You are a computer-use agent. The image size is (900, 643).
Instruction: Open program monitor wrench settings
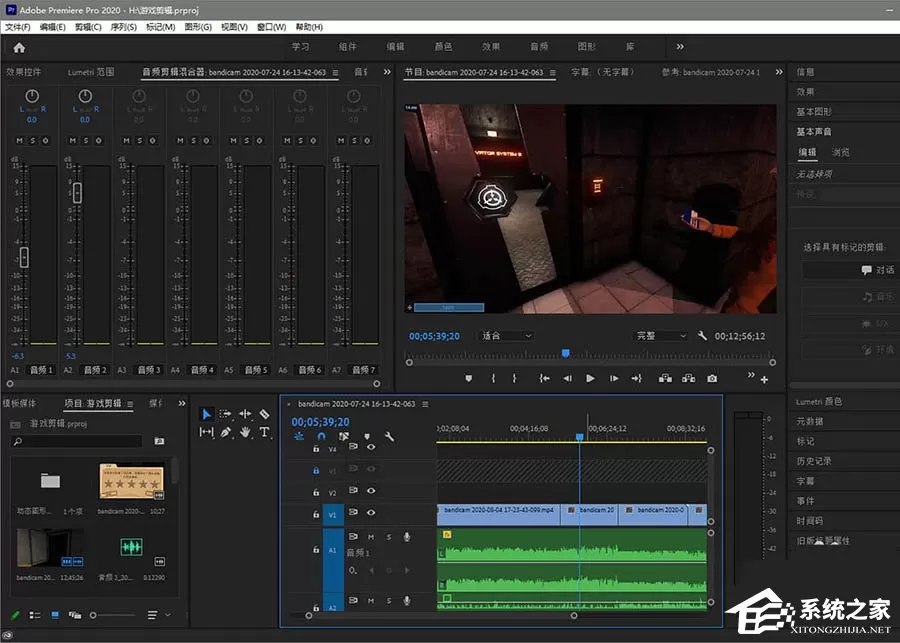[701, 336]
